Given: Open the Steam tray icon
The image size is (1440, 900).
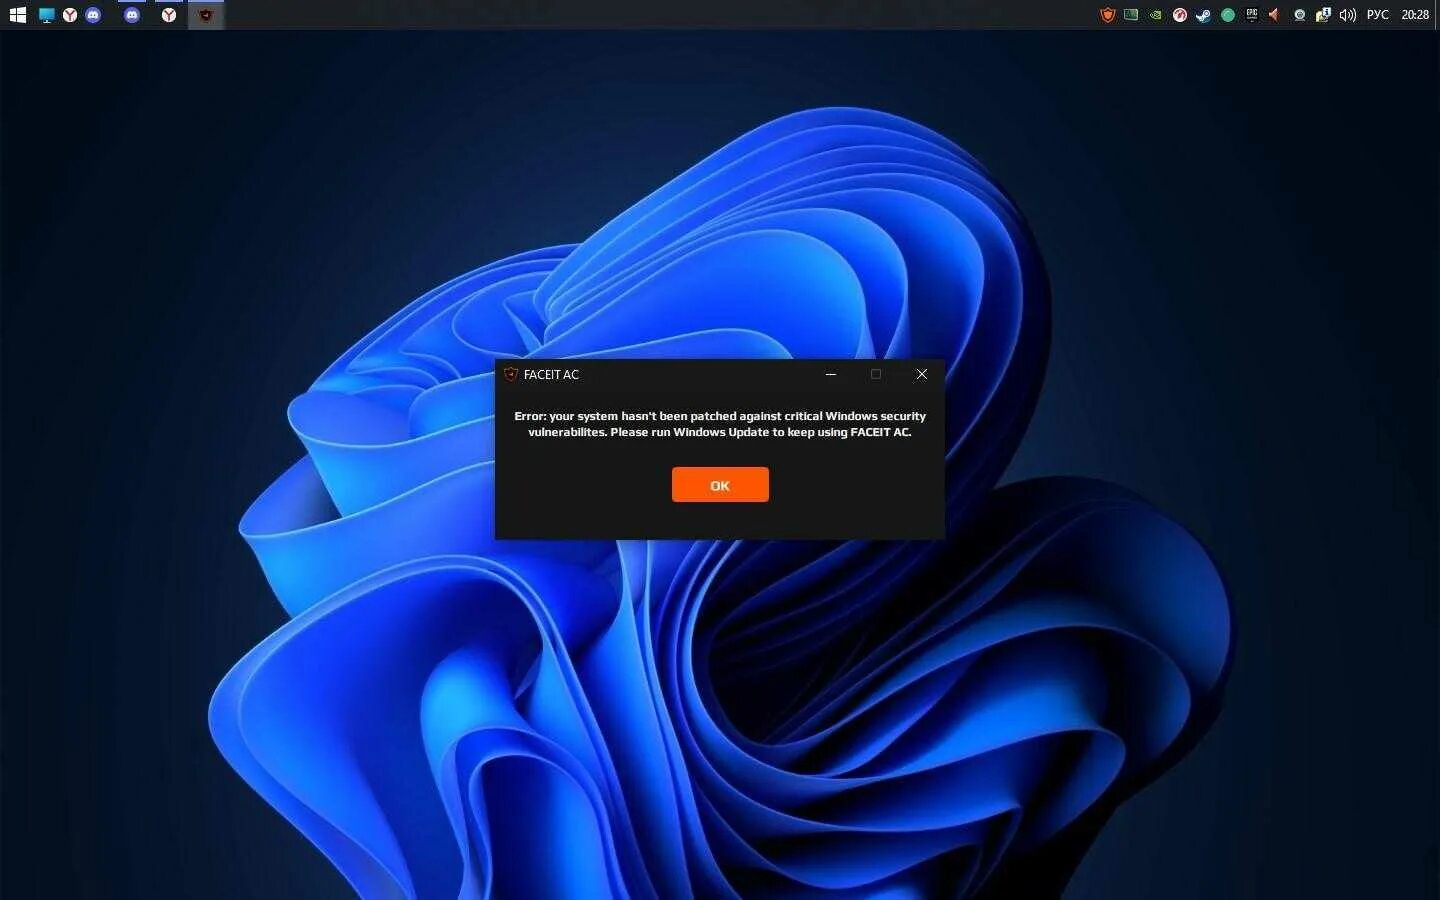Looking at the screenshot, I should coord(1203,15).
